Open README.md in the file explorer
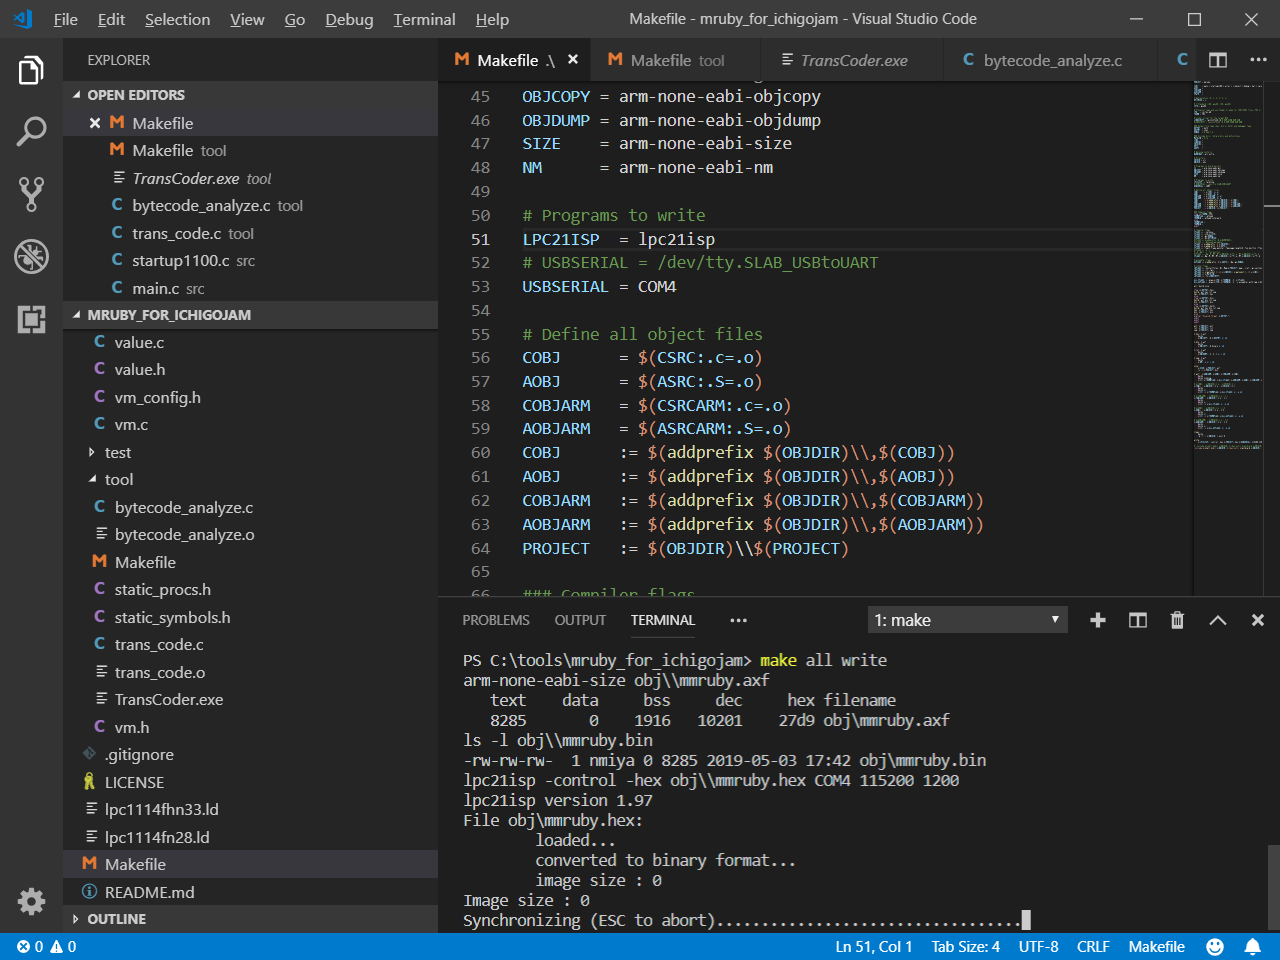This screenshot has width=1280, height=960. [x=149, y=892]
